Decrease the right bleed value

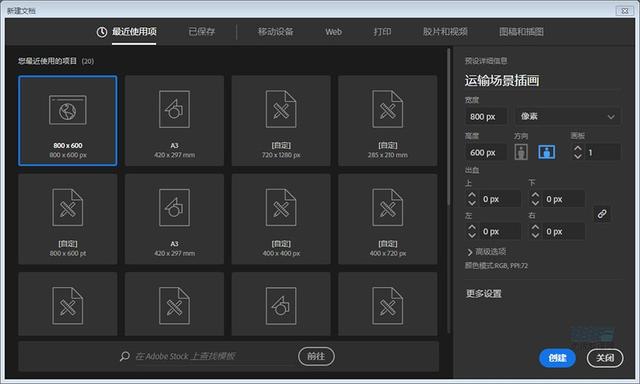(535, 235)
